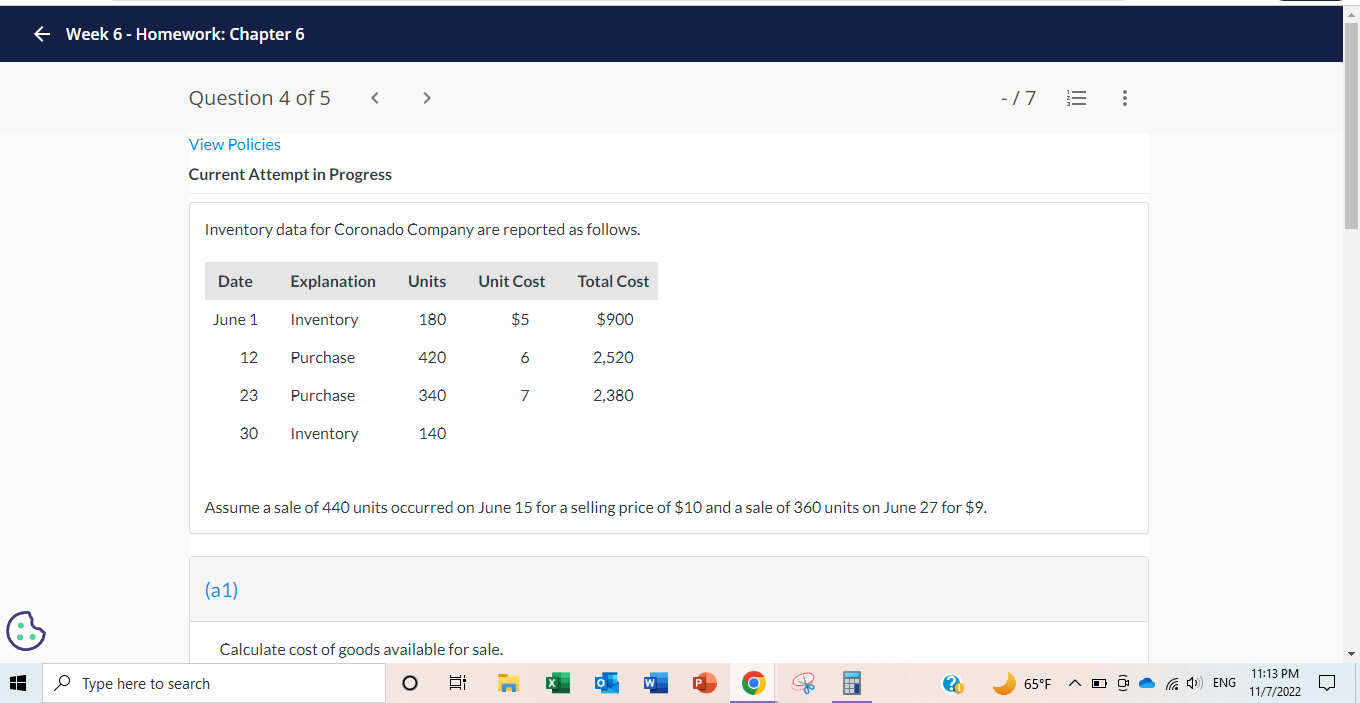Open the clock showing 11:13 PM
This screenshot has width=1360, height=703.
[x=1275, y=683]
